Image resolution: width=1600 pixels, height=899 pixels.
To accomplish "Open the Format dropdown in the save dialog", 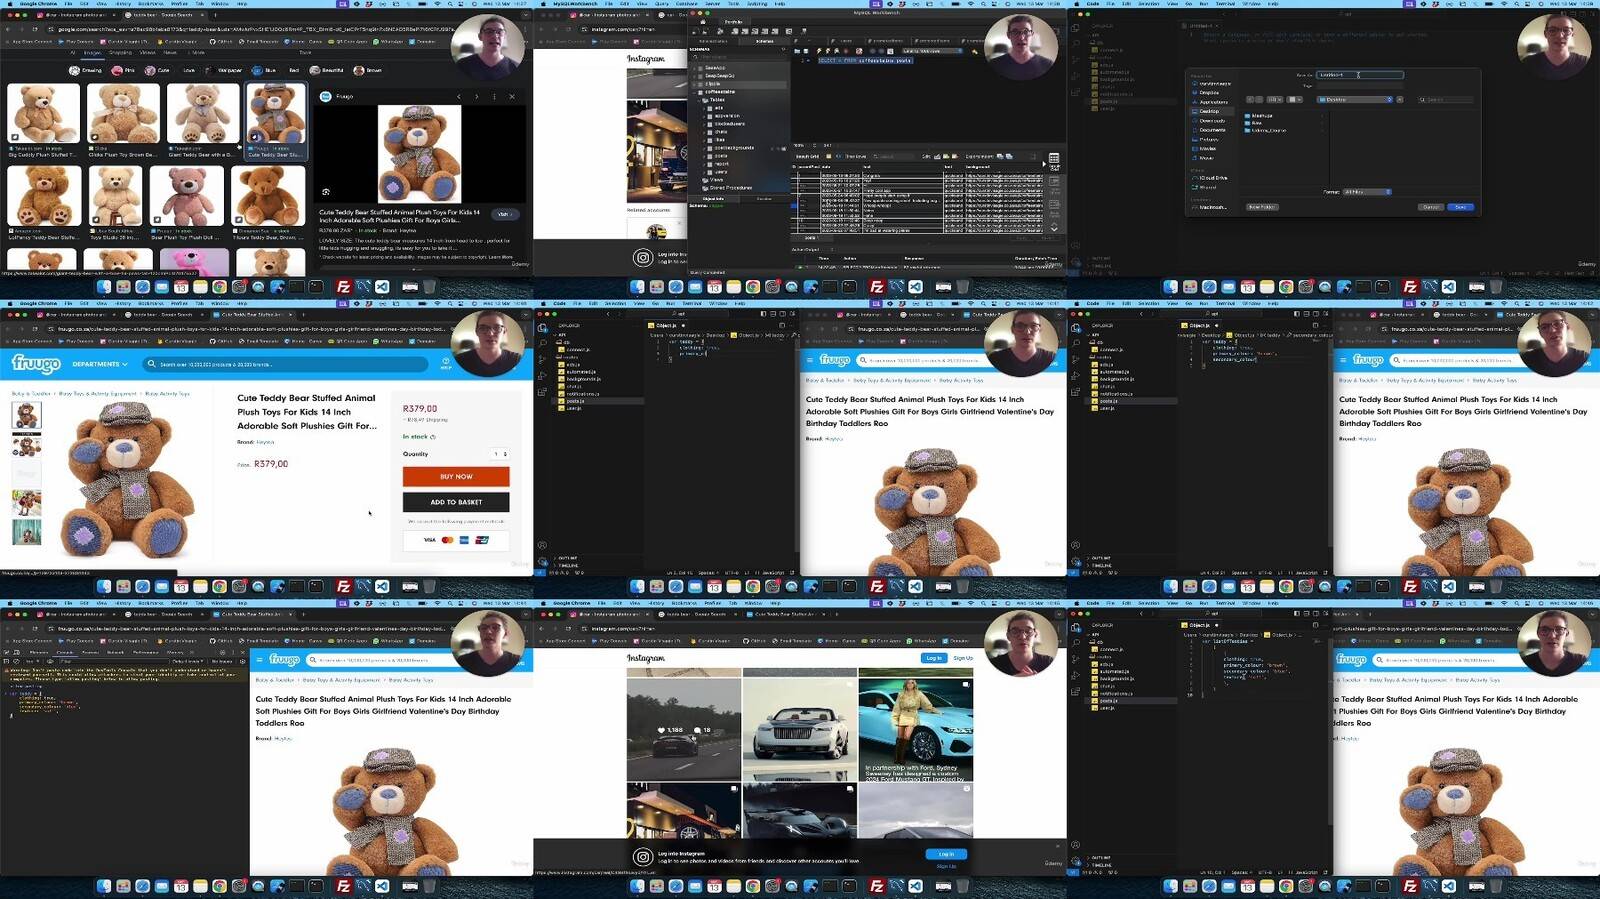I will click(1367, 192).
